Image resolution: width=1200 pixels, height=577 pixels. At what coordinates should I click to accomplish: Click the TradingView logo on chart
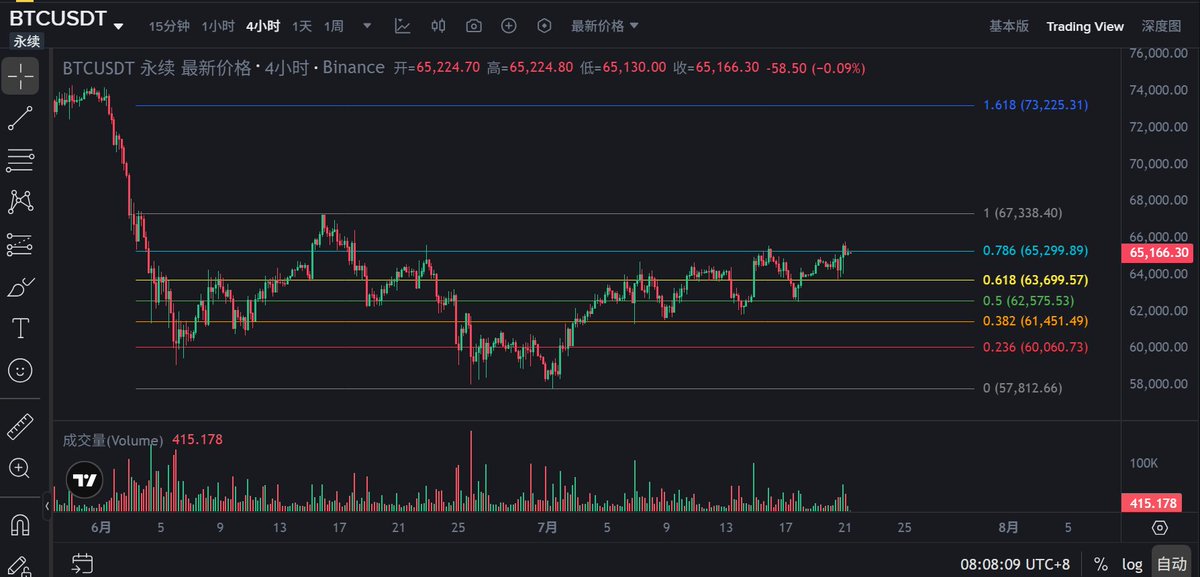[85, 480]
